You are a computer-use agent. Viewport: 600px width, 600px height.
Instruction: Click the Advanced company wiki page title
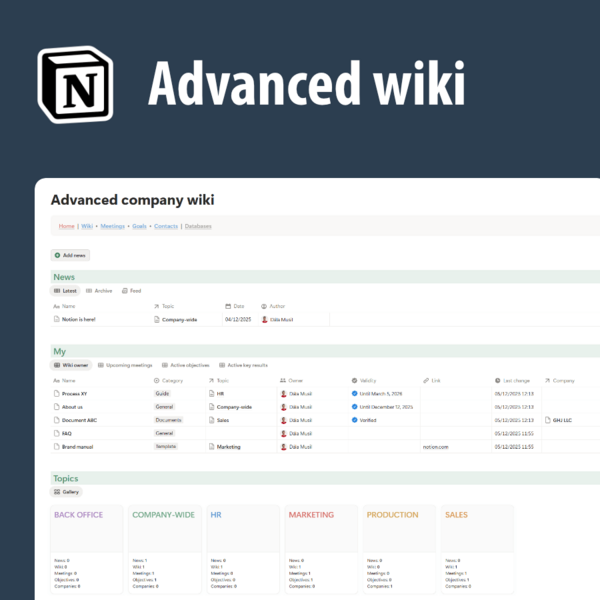tap(132, 200)
